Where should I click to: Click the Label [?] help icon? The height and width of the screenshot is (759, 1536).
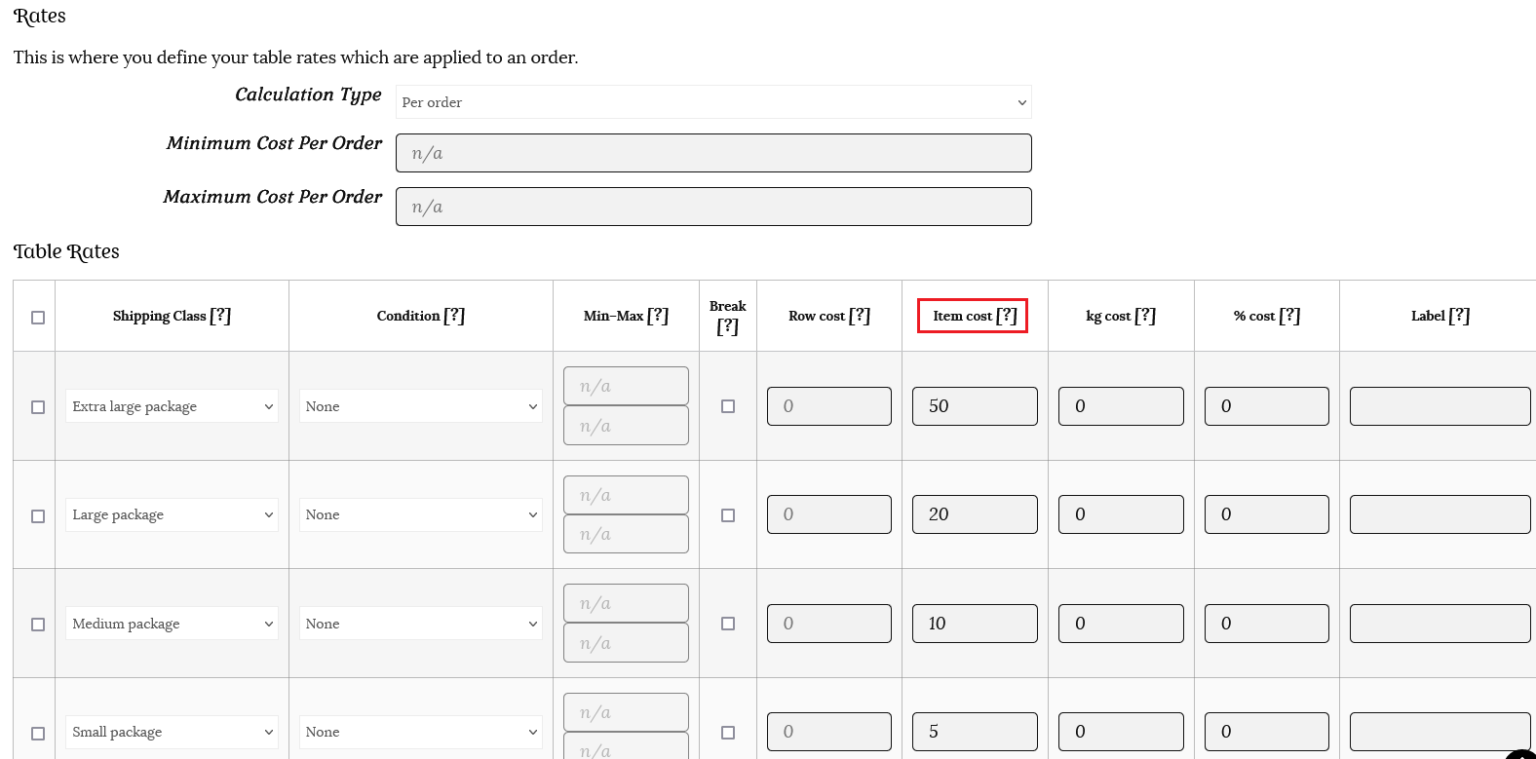1459,316
